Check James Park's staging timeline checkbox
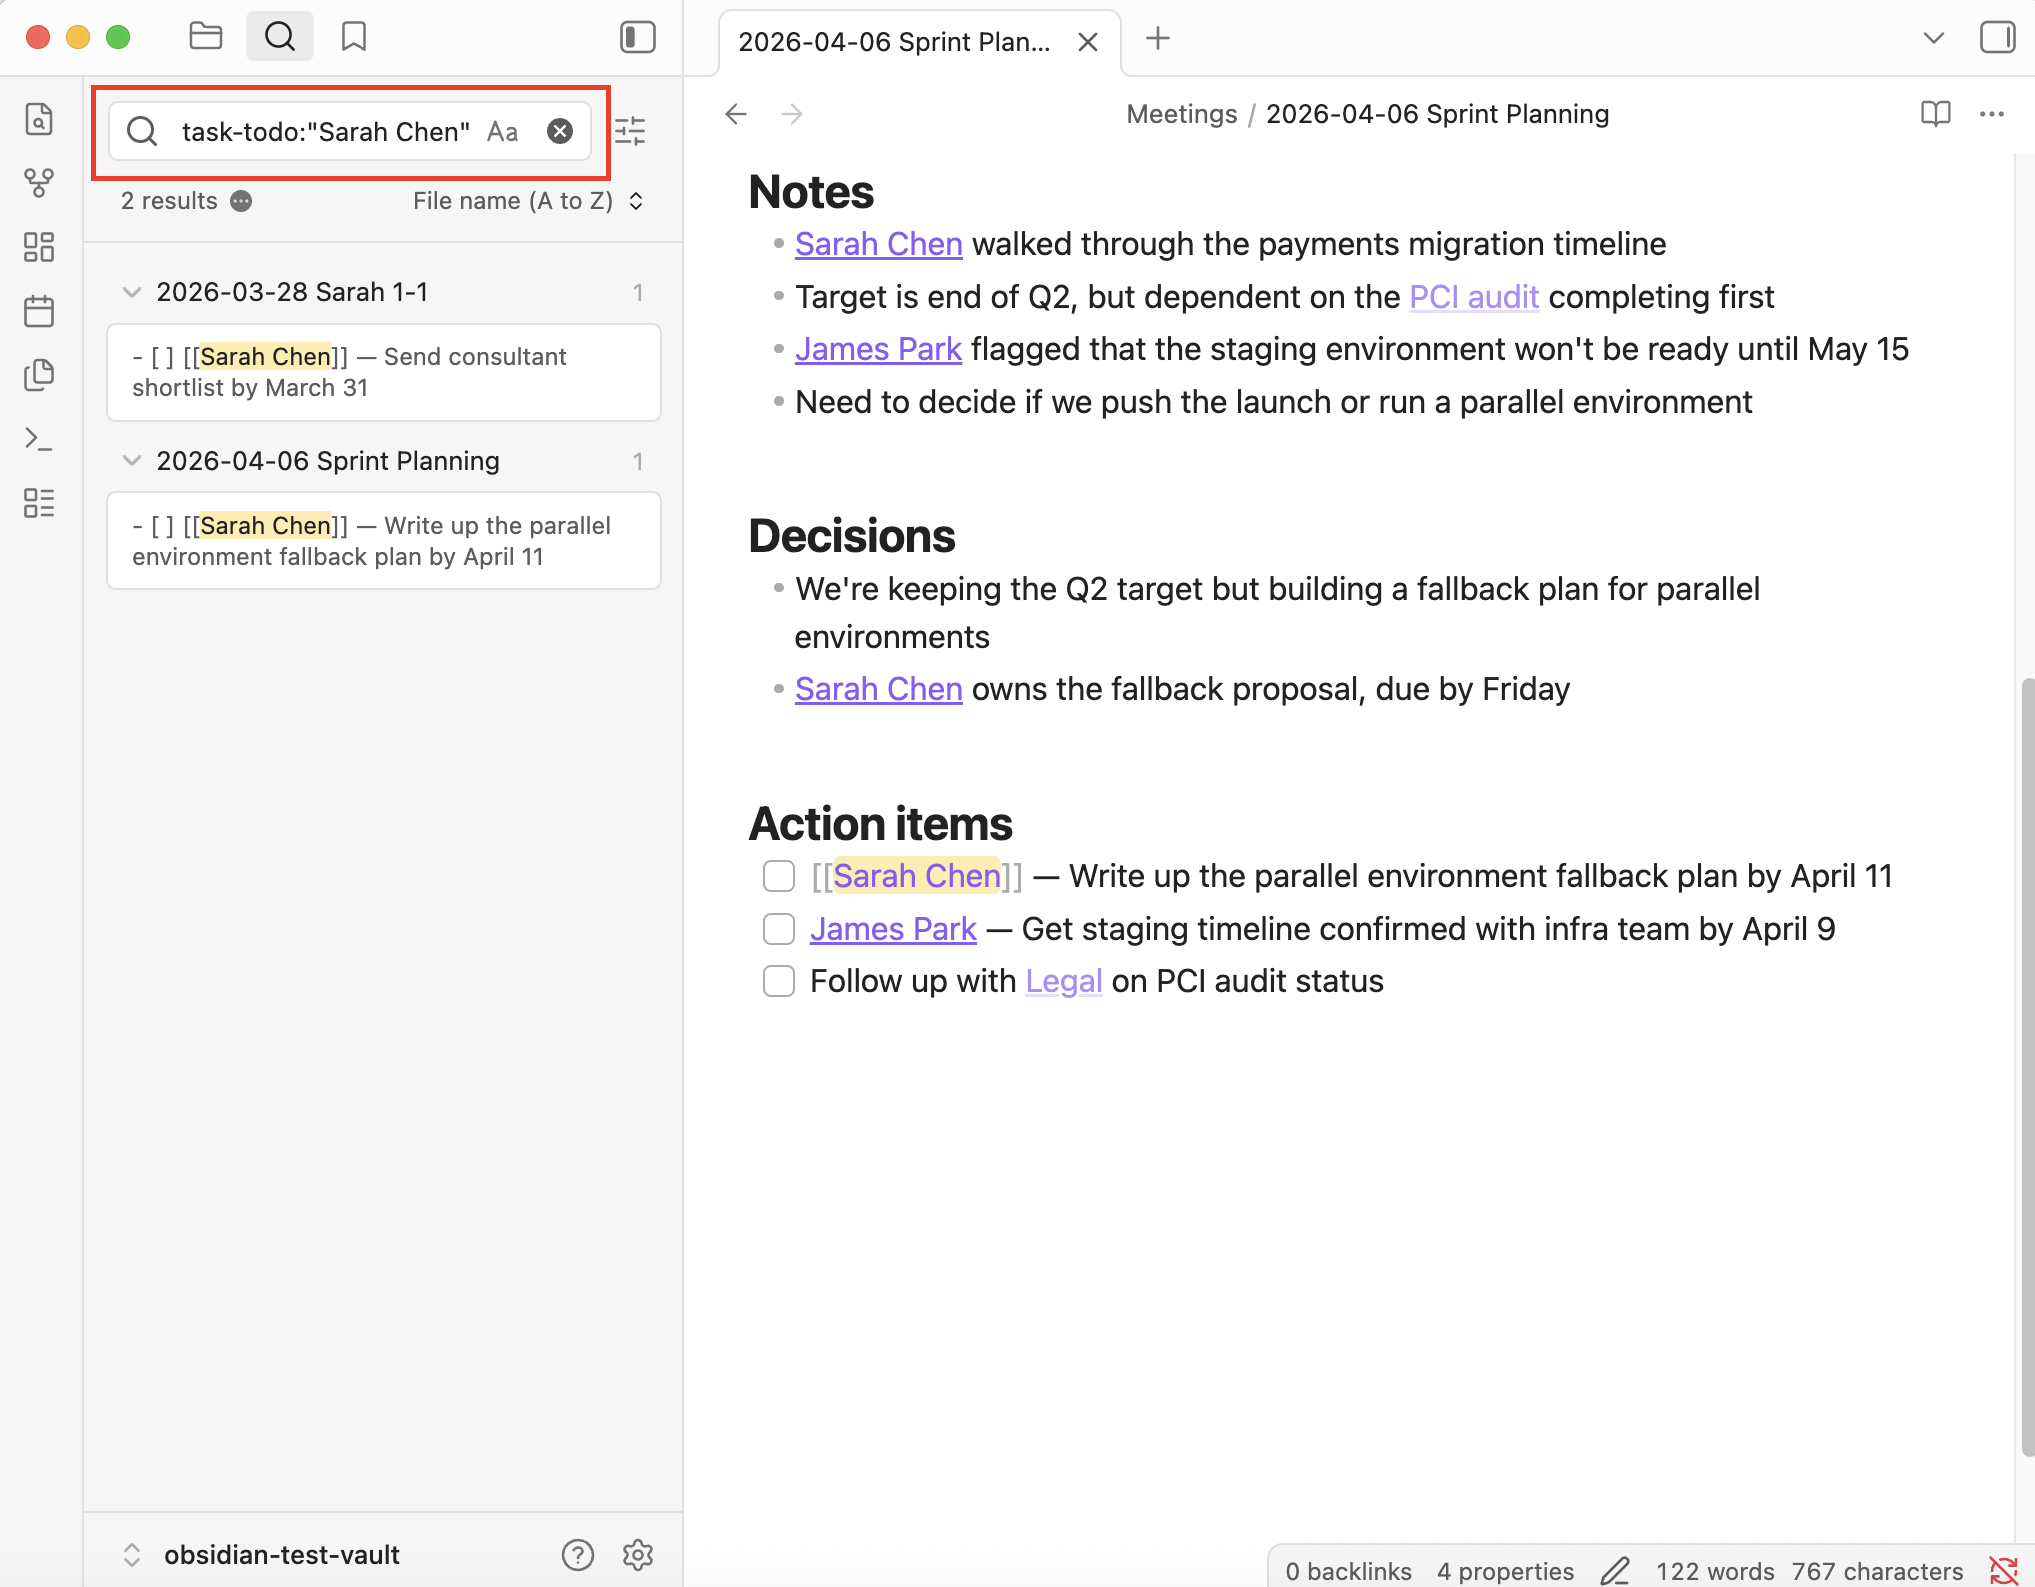Screen dimensions: 2035x1587 point(778,929)
